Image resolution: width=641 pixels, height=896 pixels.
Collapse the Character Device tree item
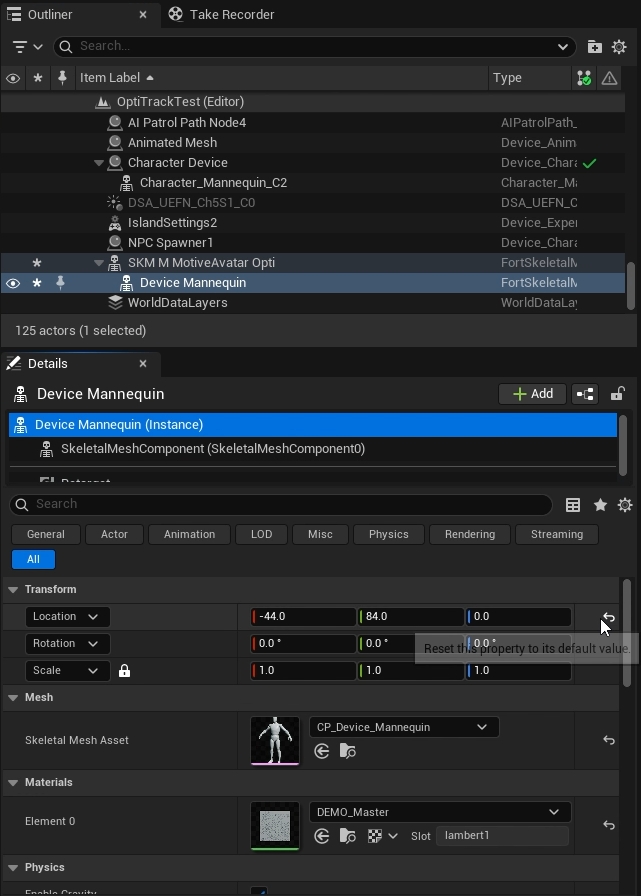[99, 163]
